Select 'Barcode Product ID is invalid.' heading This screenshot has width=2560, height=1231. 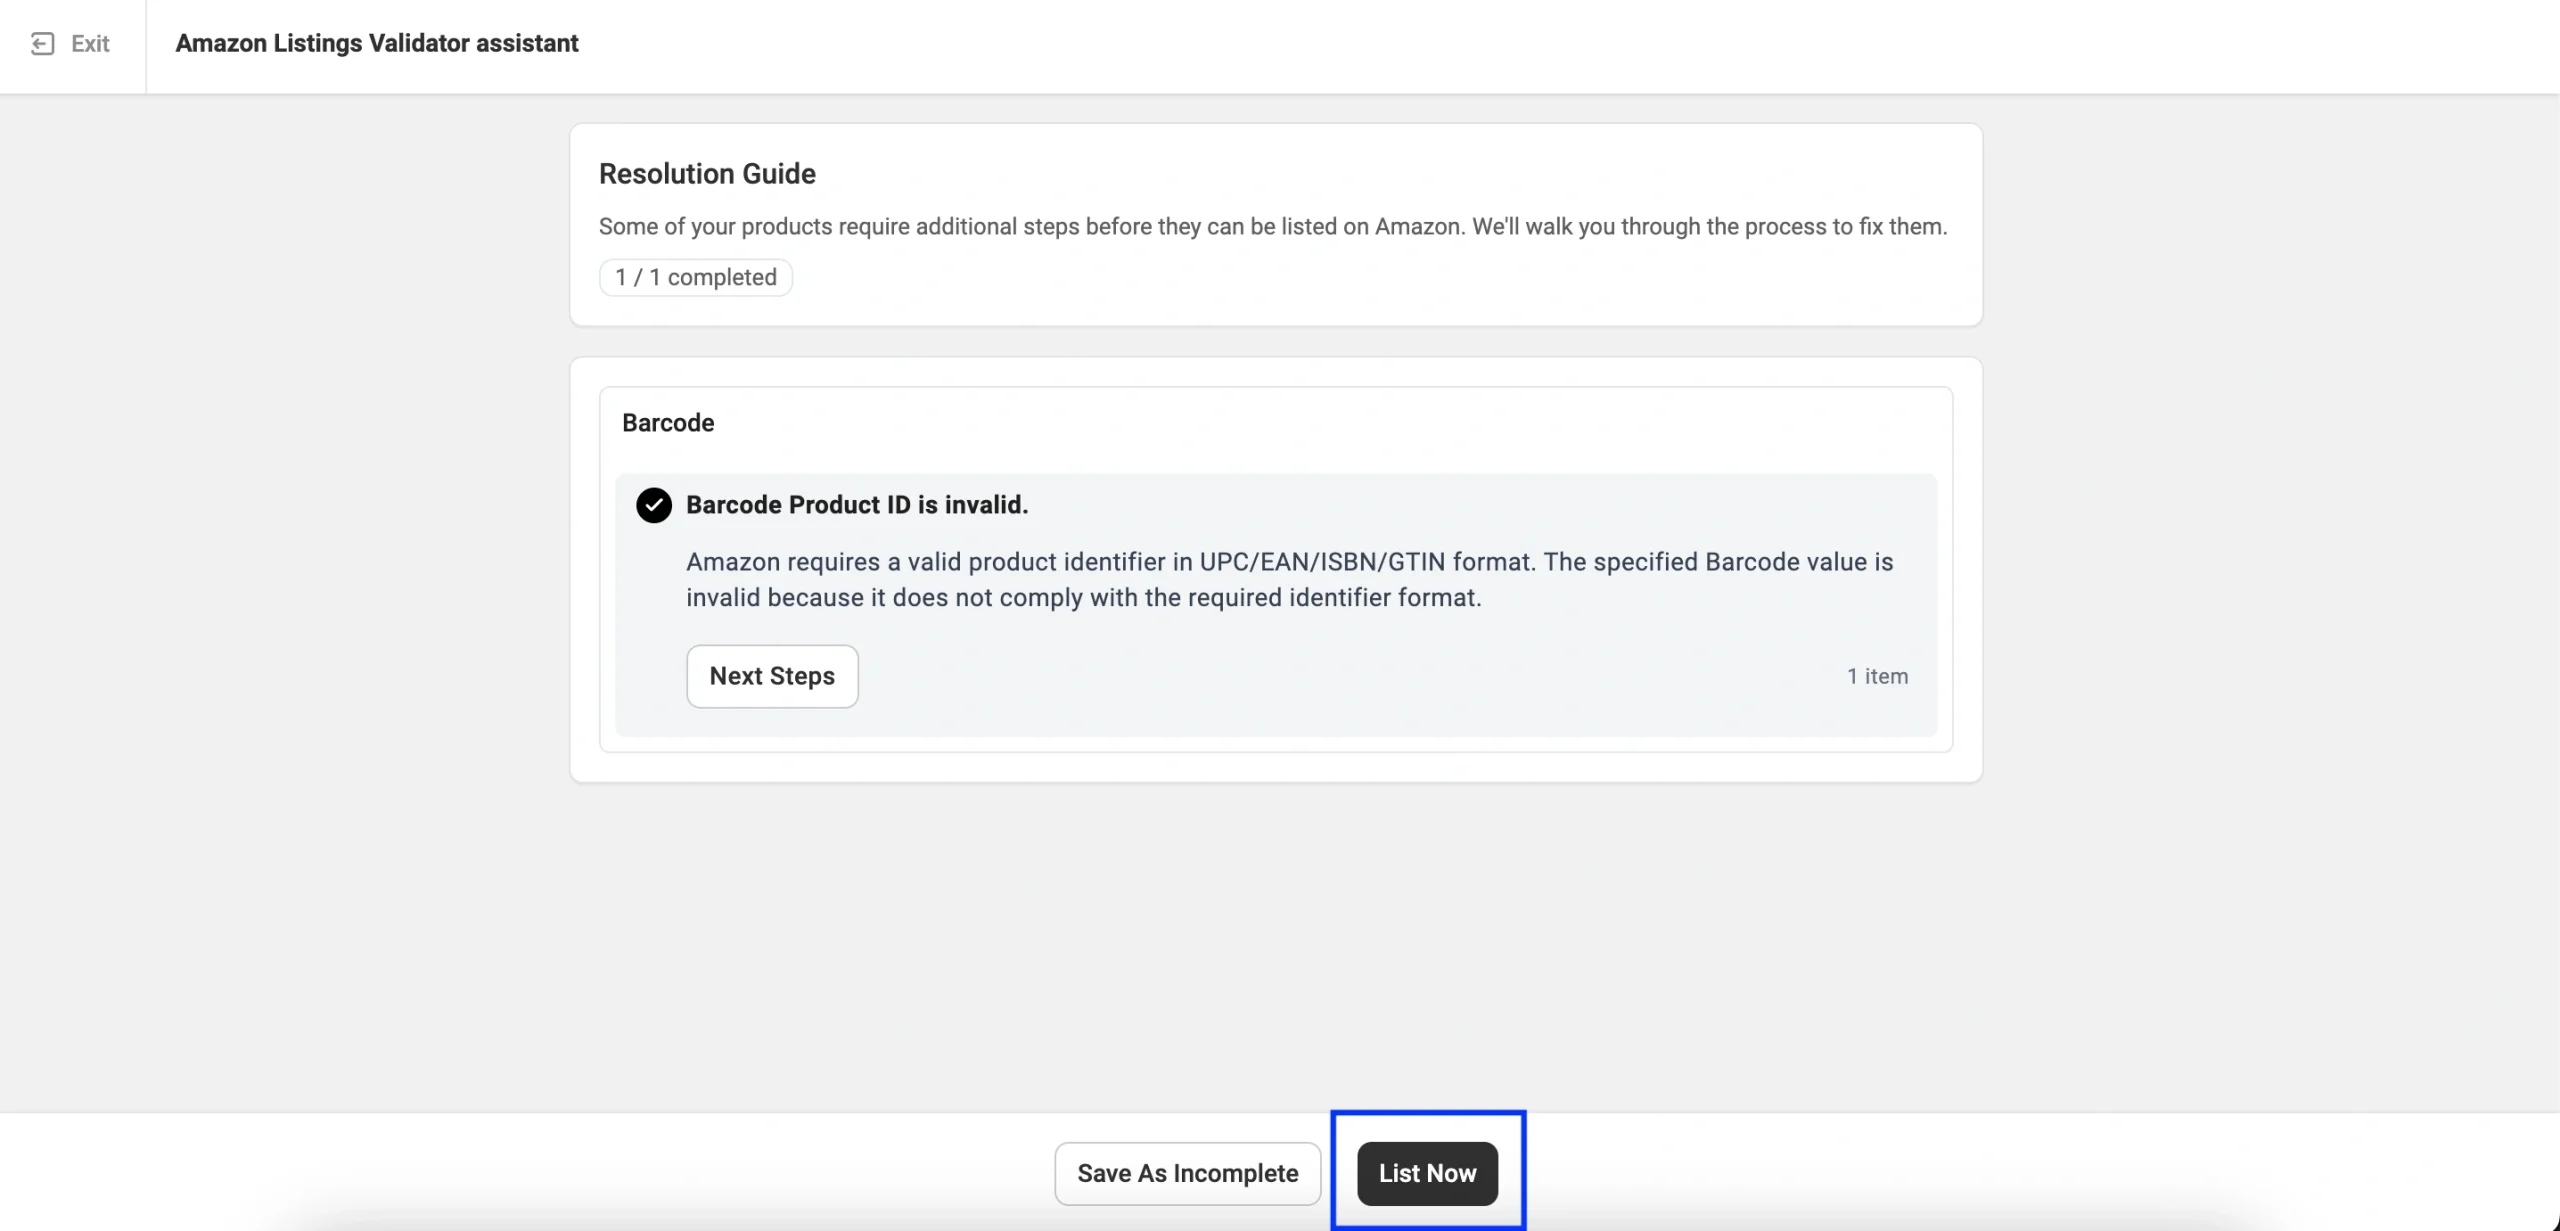point(857,505)
